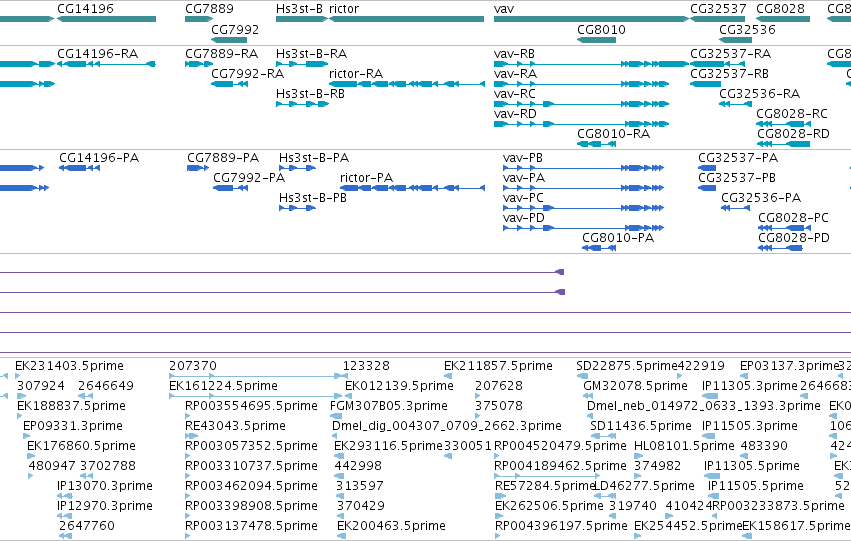Select transcript vav-RB
The image size is (851, 541).
coord(515,54)
